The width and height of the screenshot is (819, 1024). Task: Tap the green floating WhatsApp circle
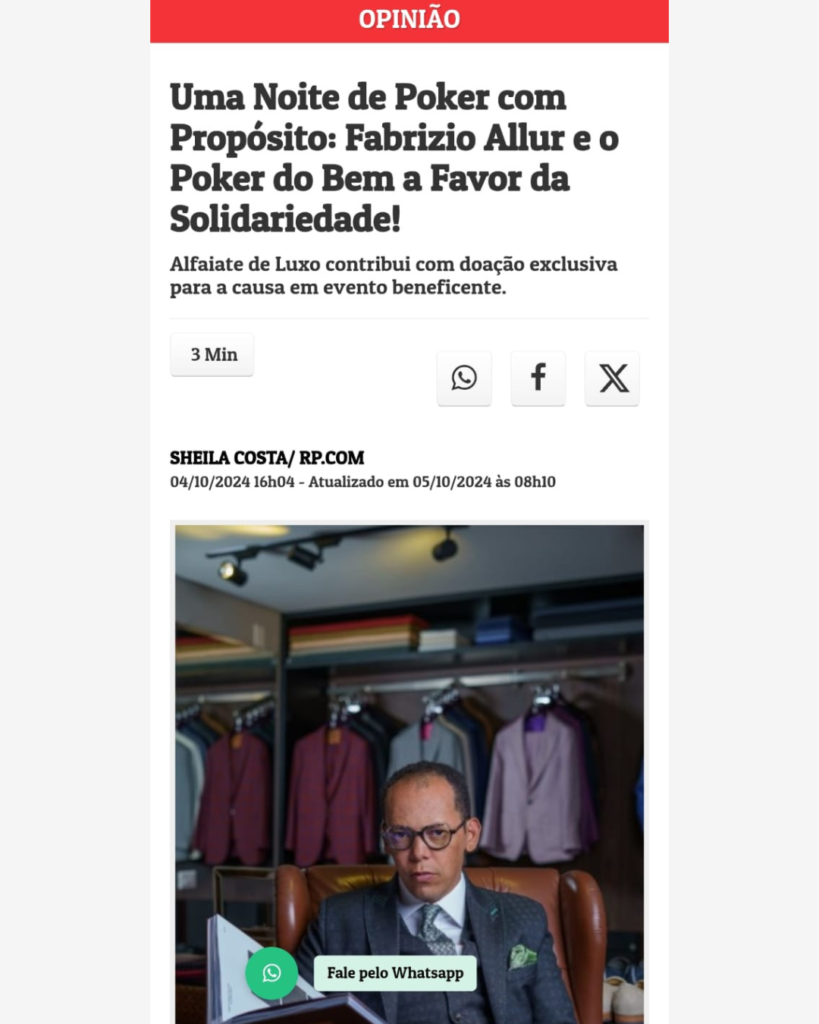[x=272, y=973]
